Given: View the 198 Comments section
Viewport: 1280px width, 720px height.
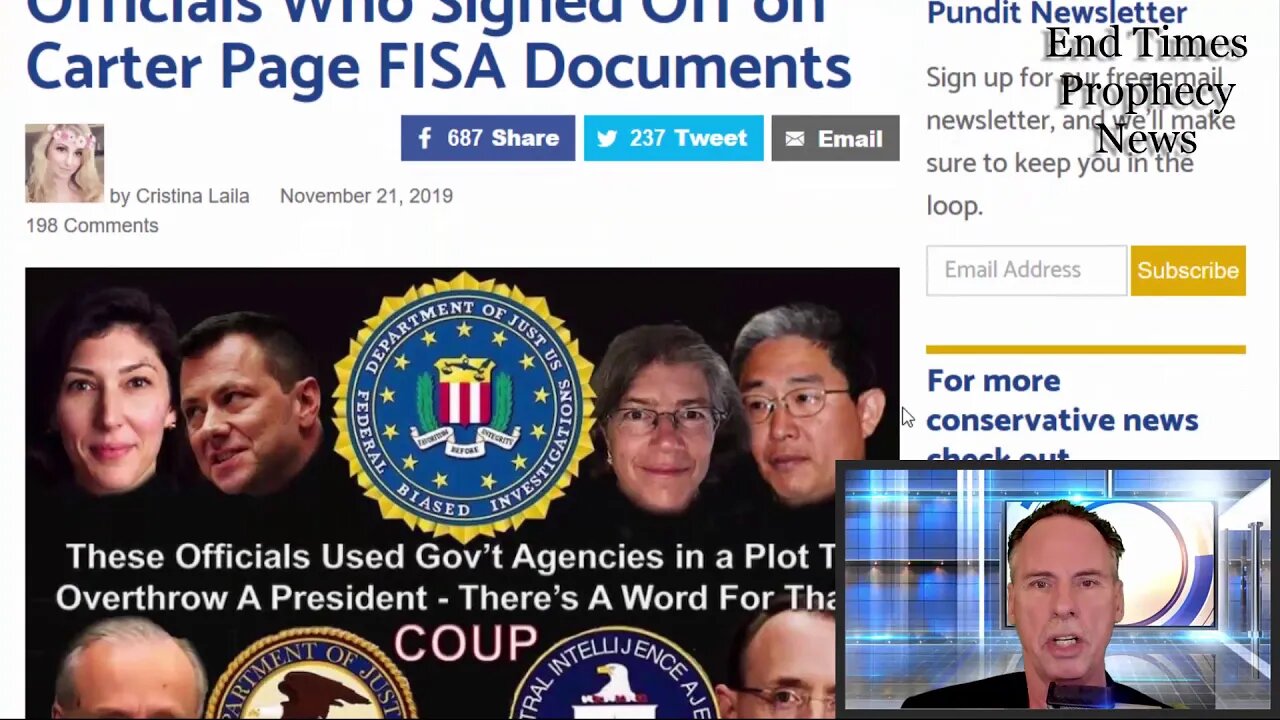Looking at the screenshot, I should (92, 226).
